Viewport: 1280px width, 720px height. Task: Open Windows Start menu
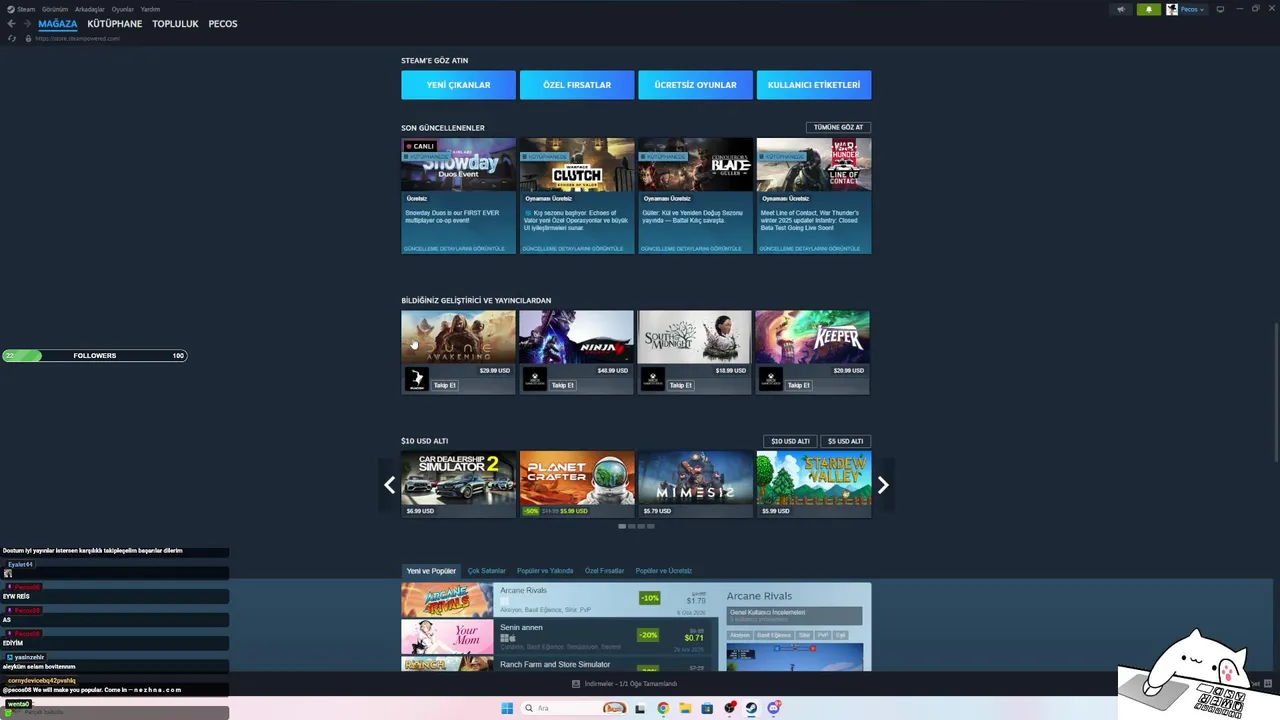click(507, 708)
